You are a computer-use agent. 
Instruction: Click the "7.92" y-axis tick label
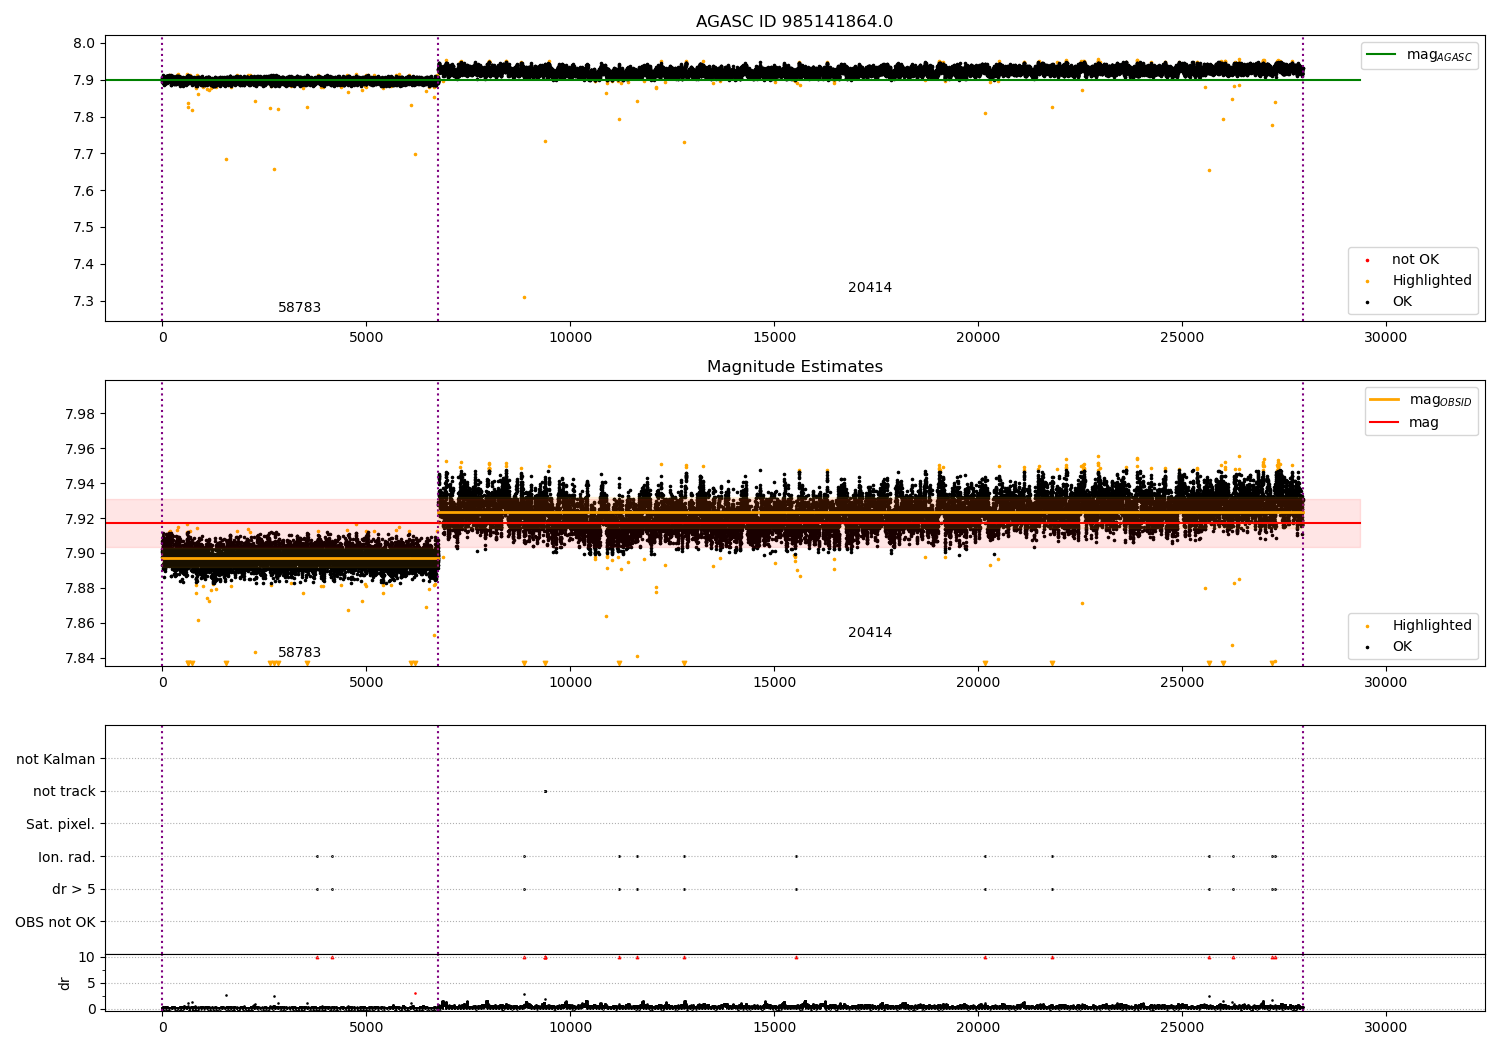(81, 519)
